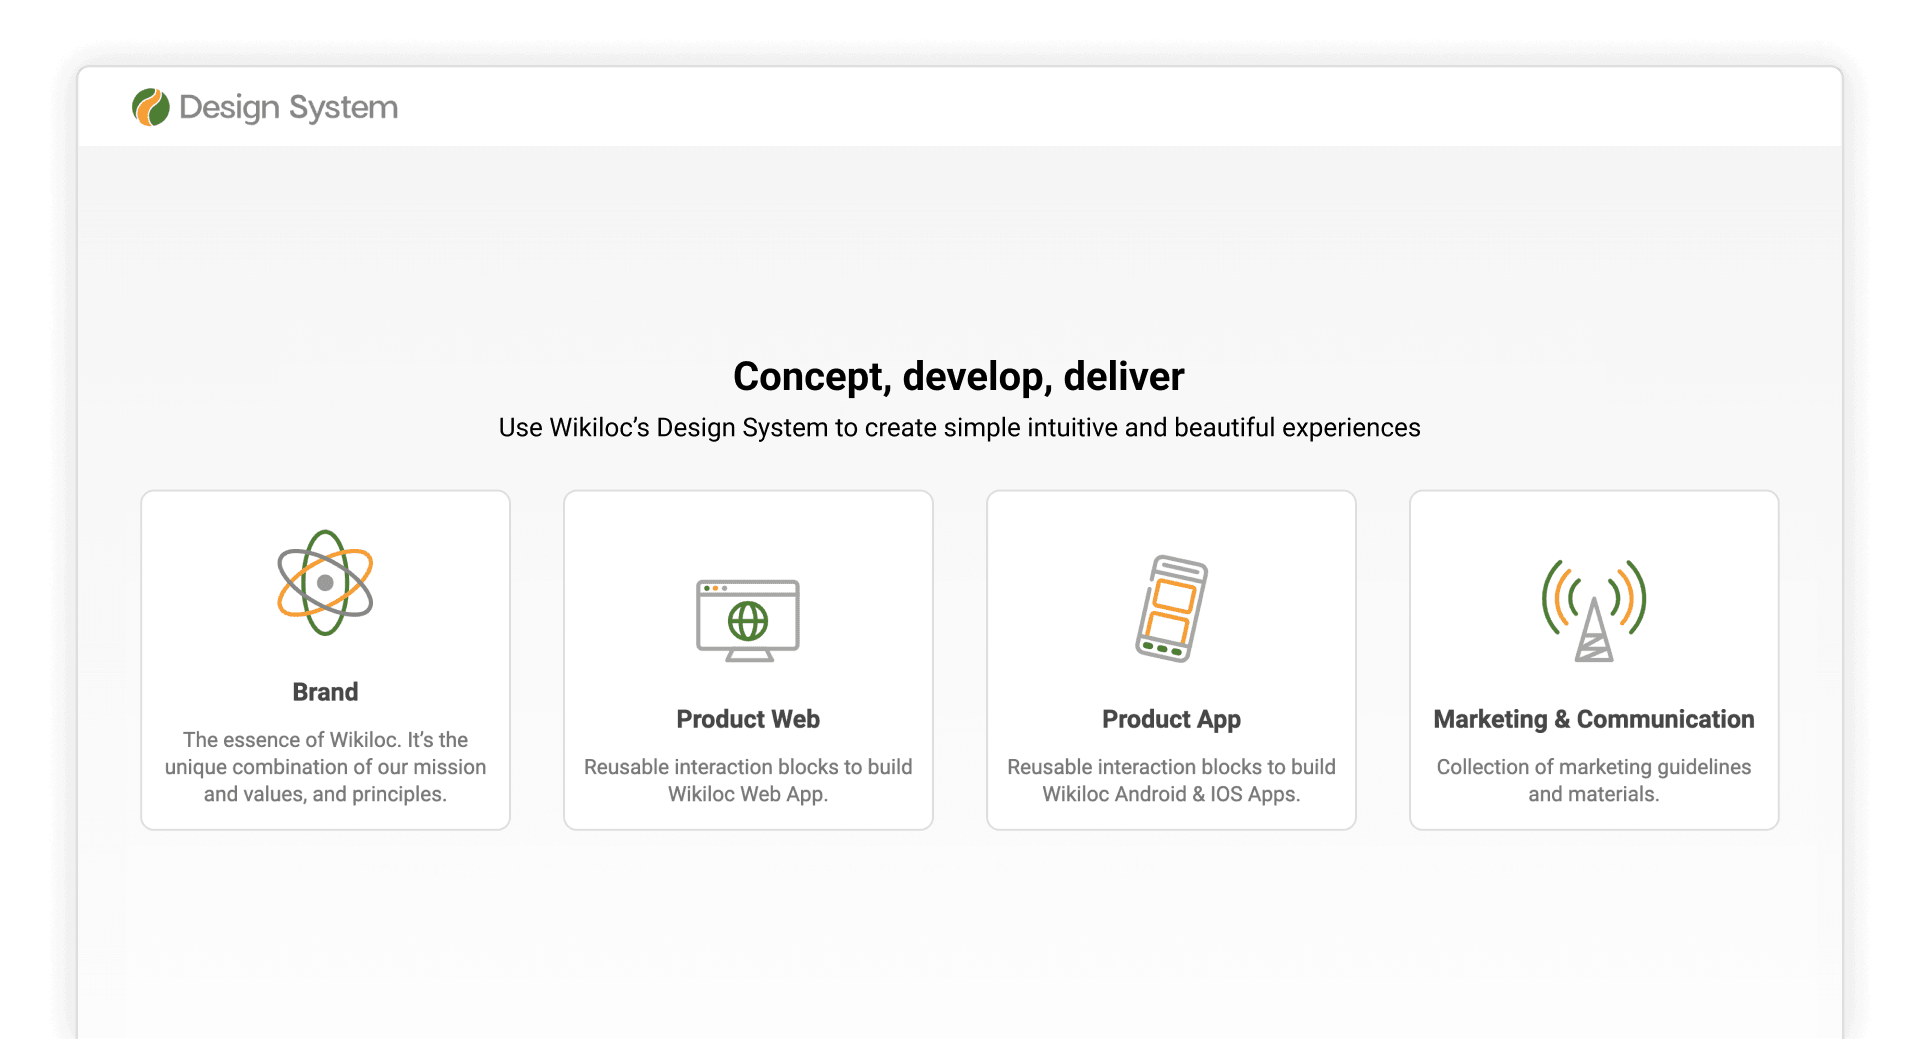Screen dimensions: 1920x1039
Task: Click the Wikiloc leaf logo icon
Action: coord(151,107)
